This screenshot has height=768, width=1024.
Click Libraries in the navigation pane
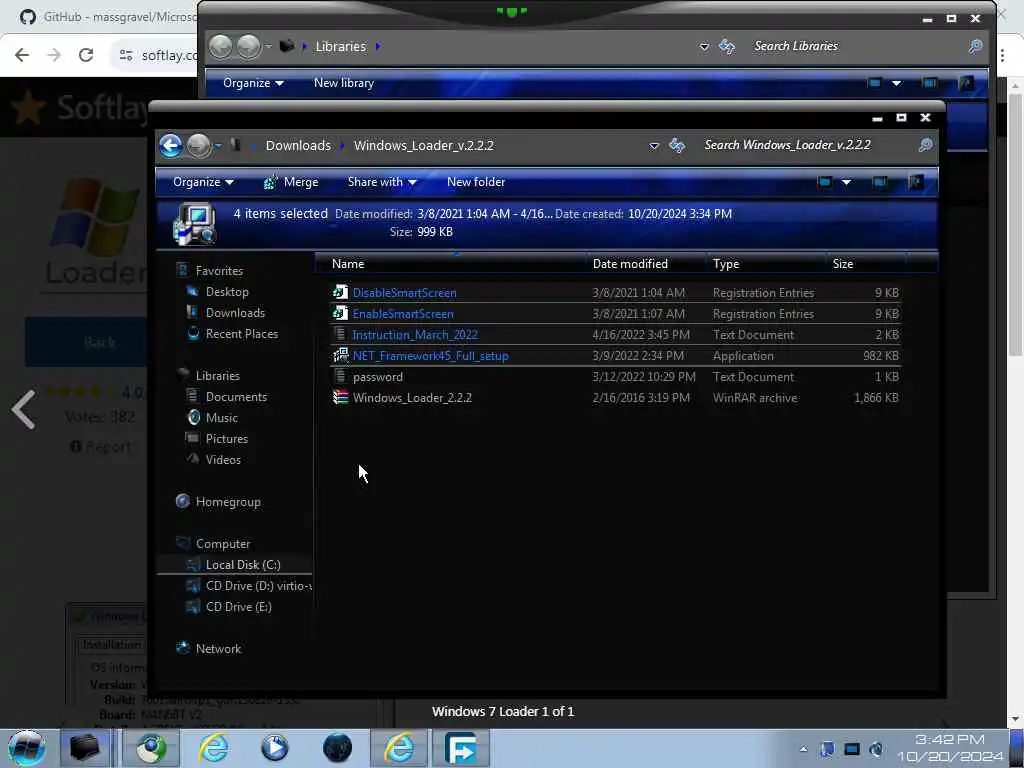click(217, 376)
